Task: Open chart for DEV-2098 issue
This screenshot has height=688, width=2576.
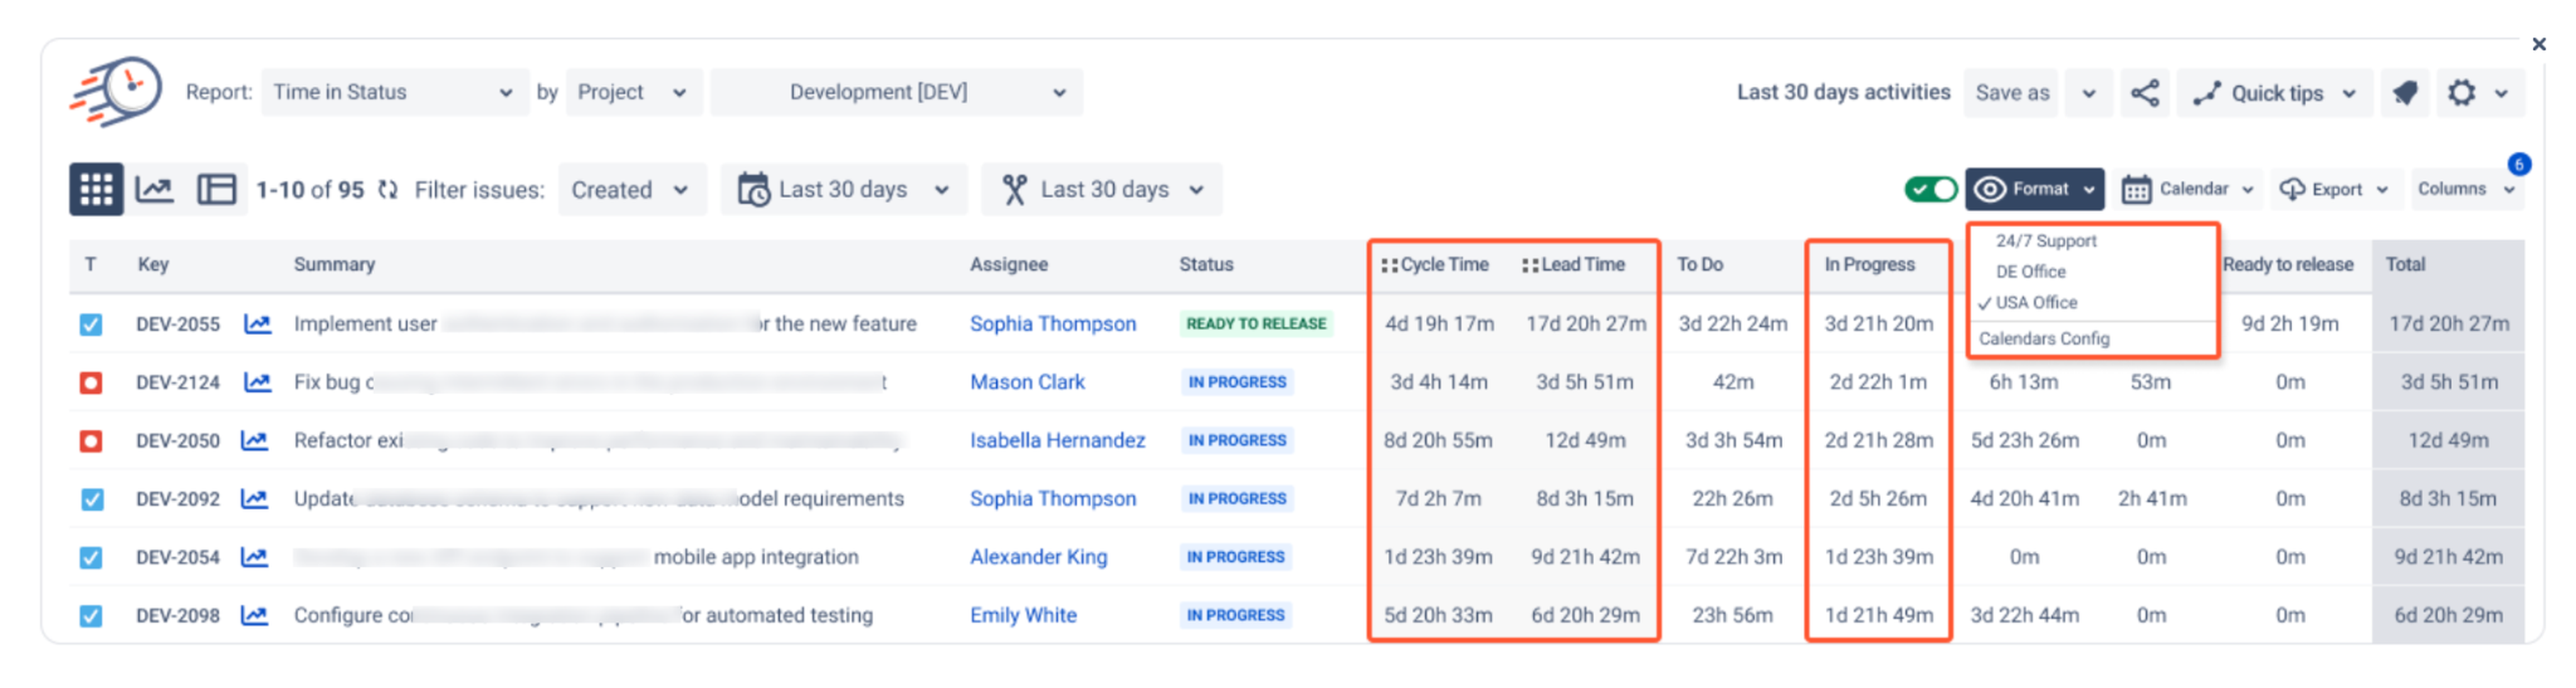Action: (x=254, y=615)
